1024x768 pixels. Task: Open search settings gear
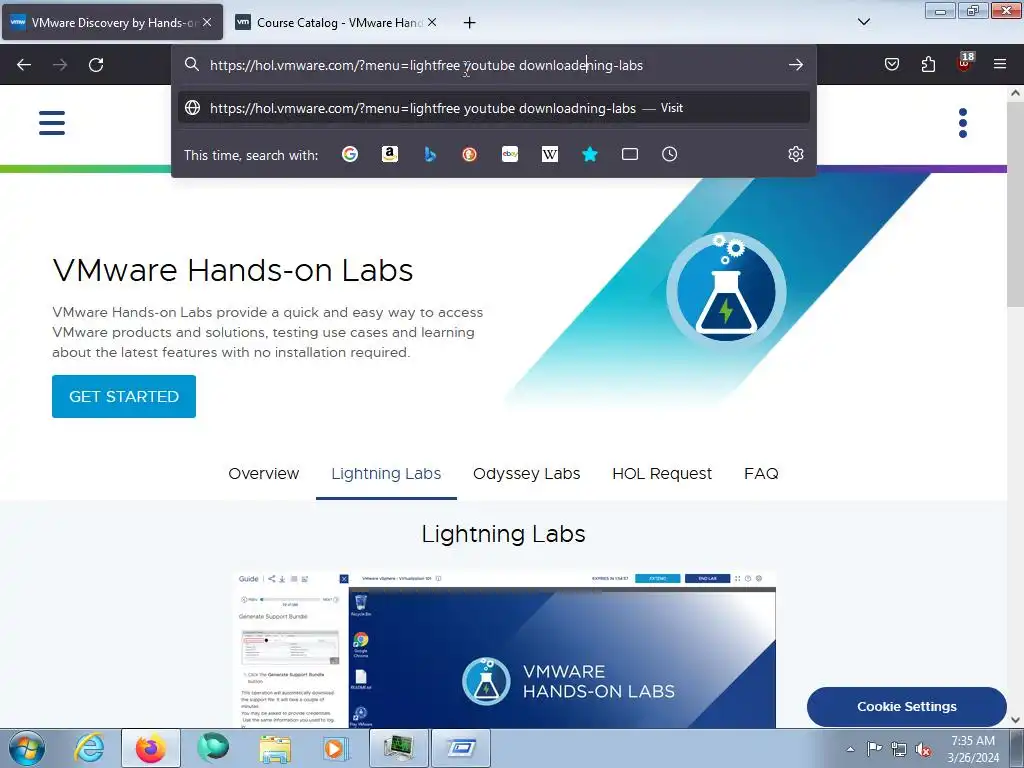pyautogui.click(x=795, y=154)
